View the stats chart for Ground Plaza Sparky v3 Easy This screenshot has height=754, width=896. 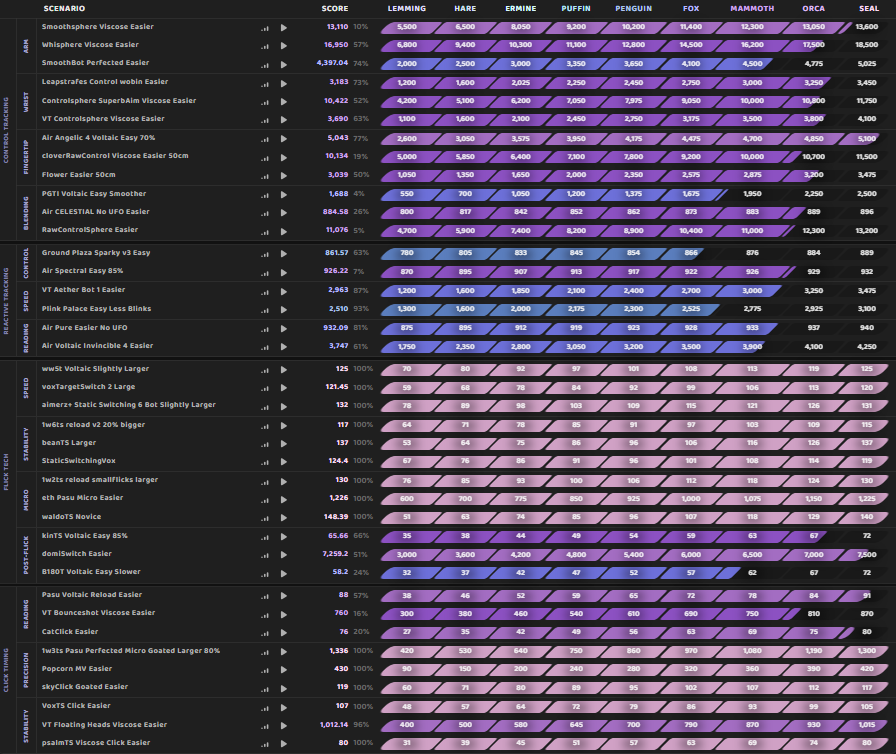265,254
